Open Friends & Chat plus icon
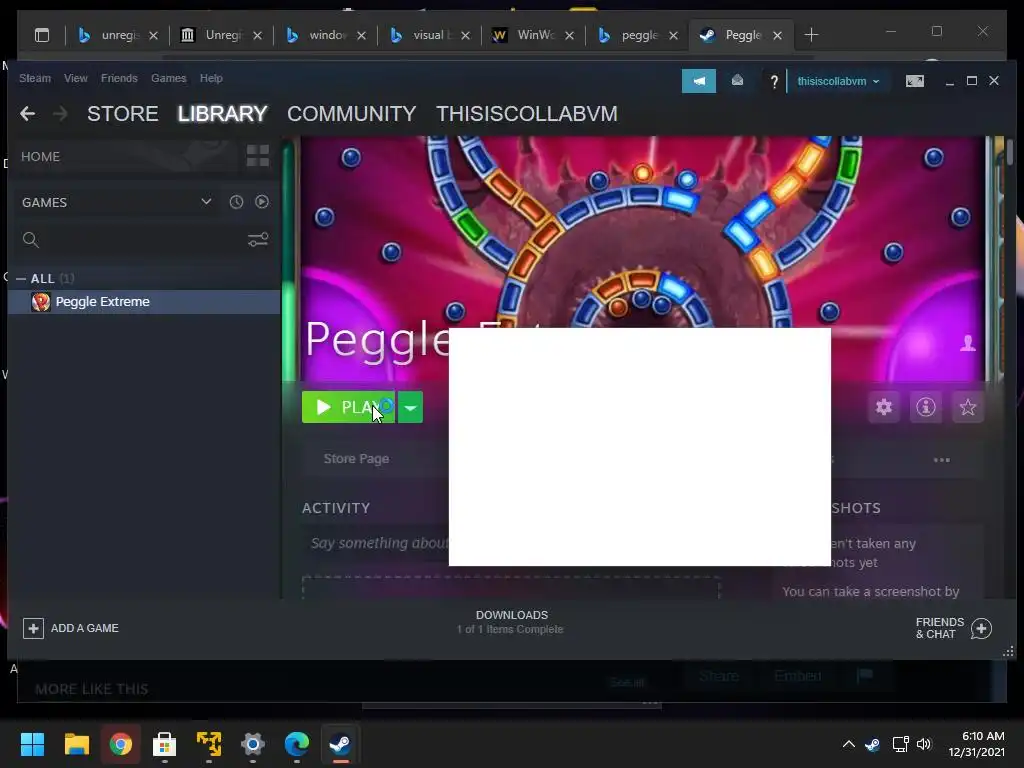1024x768 pixels. click(981, 628)
